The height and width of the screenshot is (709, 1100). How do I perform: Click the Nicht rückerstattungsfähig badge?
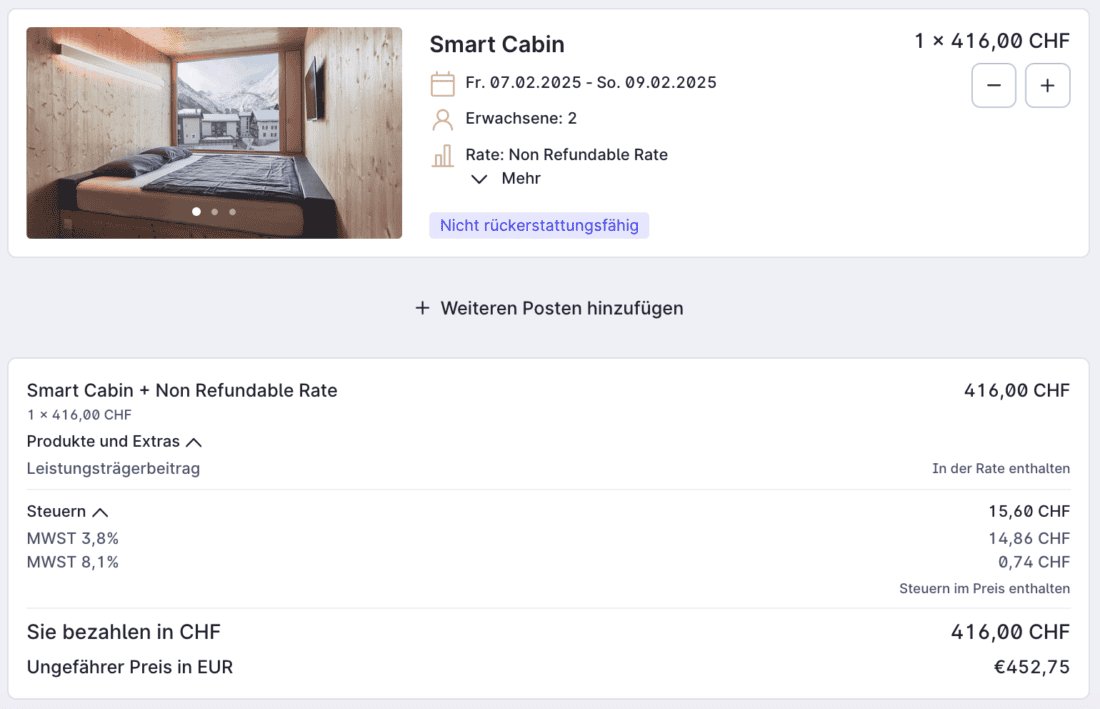(x=539, y=226)
